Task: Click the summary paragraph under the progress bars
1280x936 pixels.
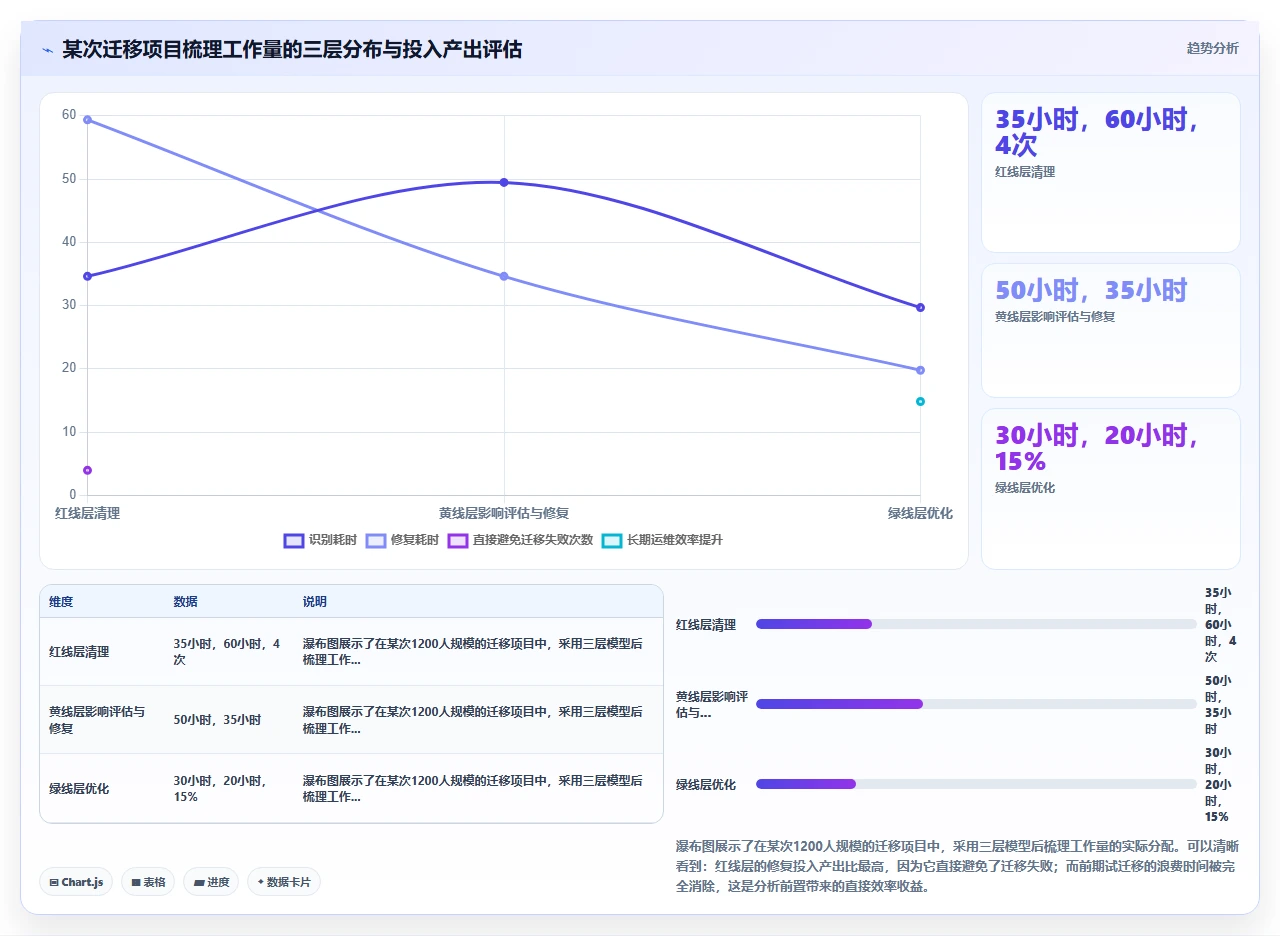Action: tap(957, 866)
